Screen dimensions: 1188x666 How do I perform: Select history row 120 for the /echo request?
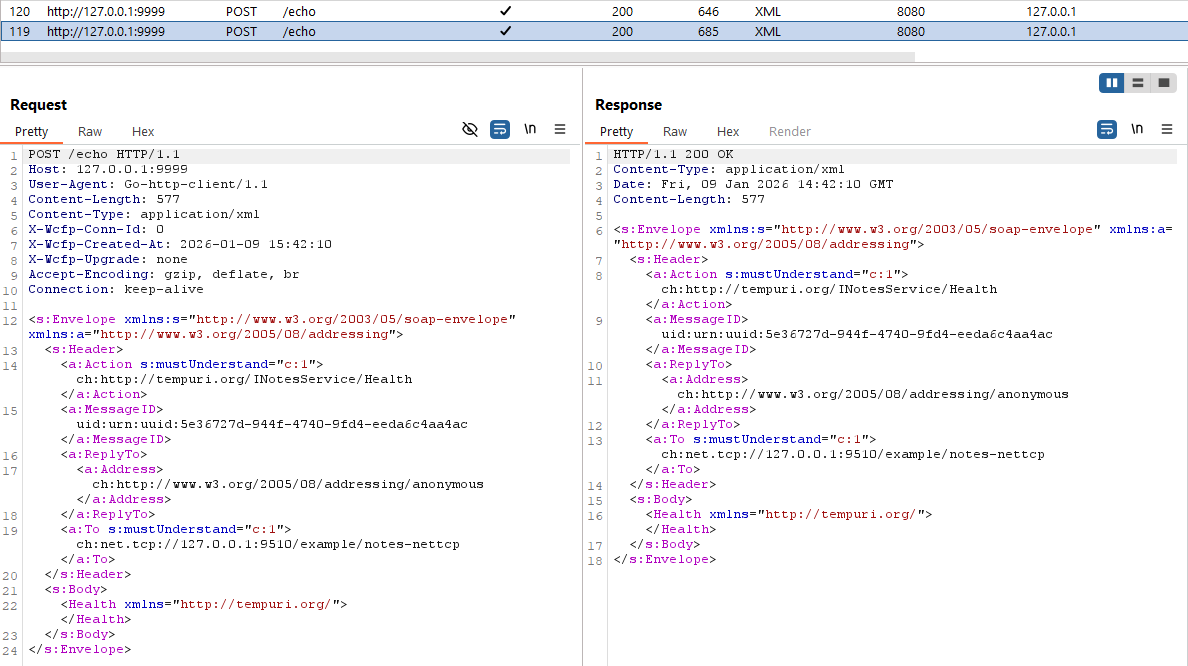[x=300, y=11]
